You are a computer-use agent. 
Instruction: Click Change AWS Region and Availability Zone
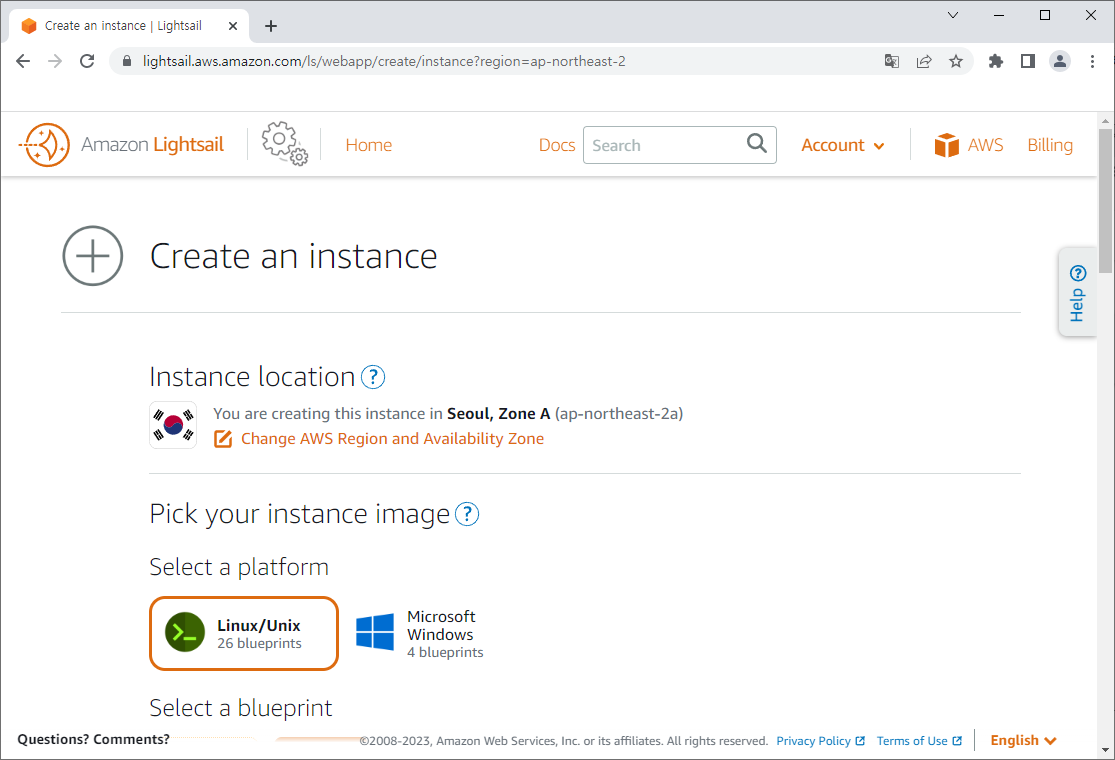click(x=392, y=439)
